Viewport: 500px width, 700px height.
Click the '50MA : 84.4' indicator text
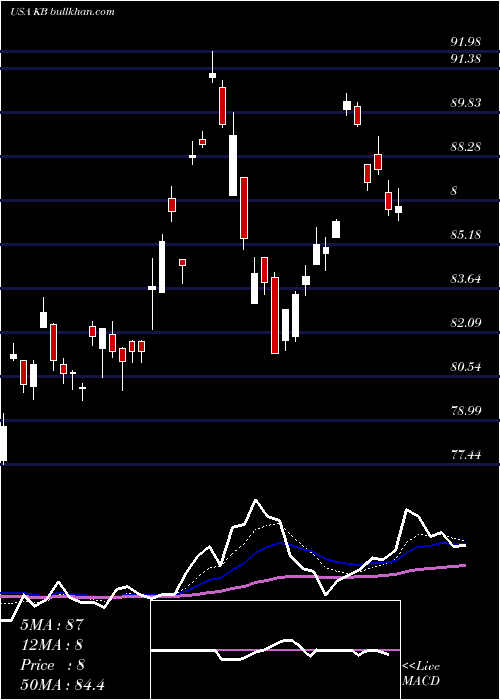[62, 685]
